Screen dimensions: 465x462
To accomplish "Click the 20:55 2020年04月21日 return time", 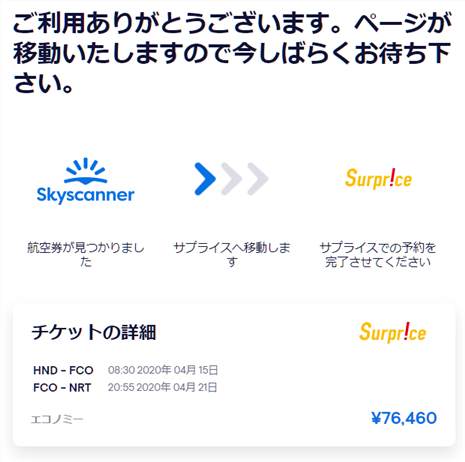I will point(163,387).
